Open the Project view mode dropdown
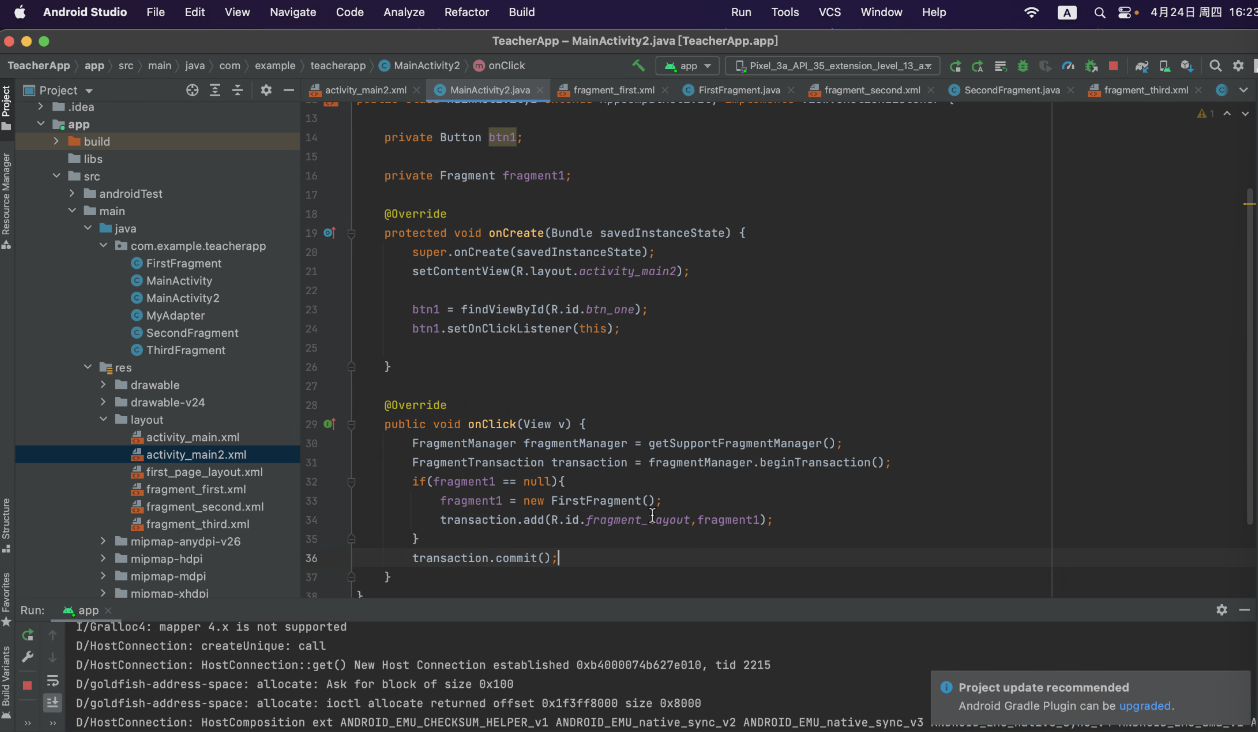The image size is (1258, 732). (x=58, y=90)
